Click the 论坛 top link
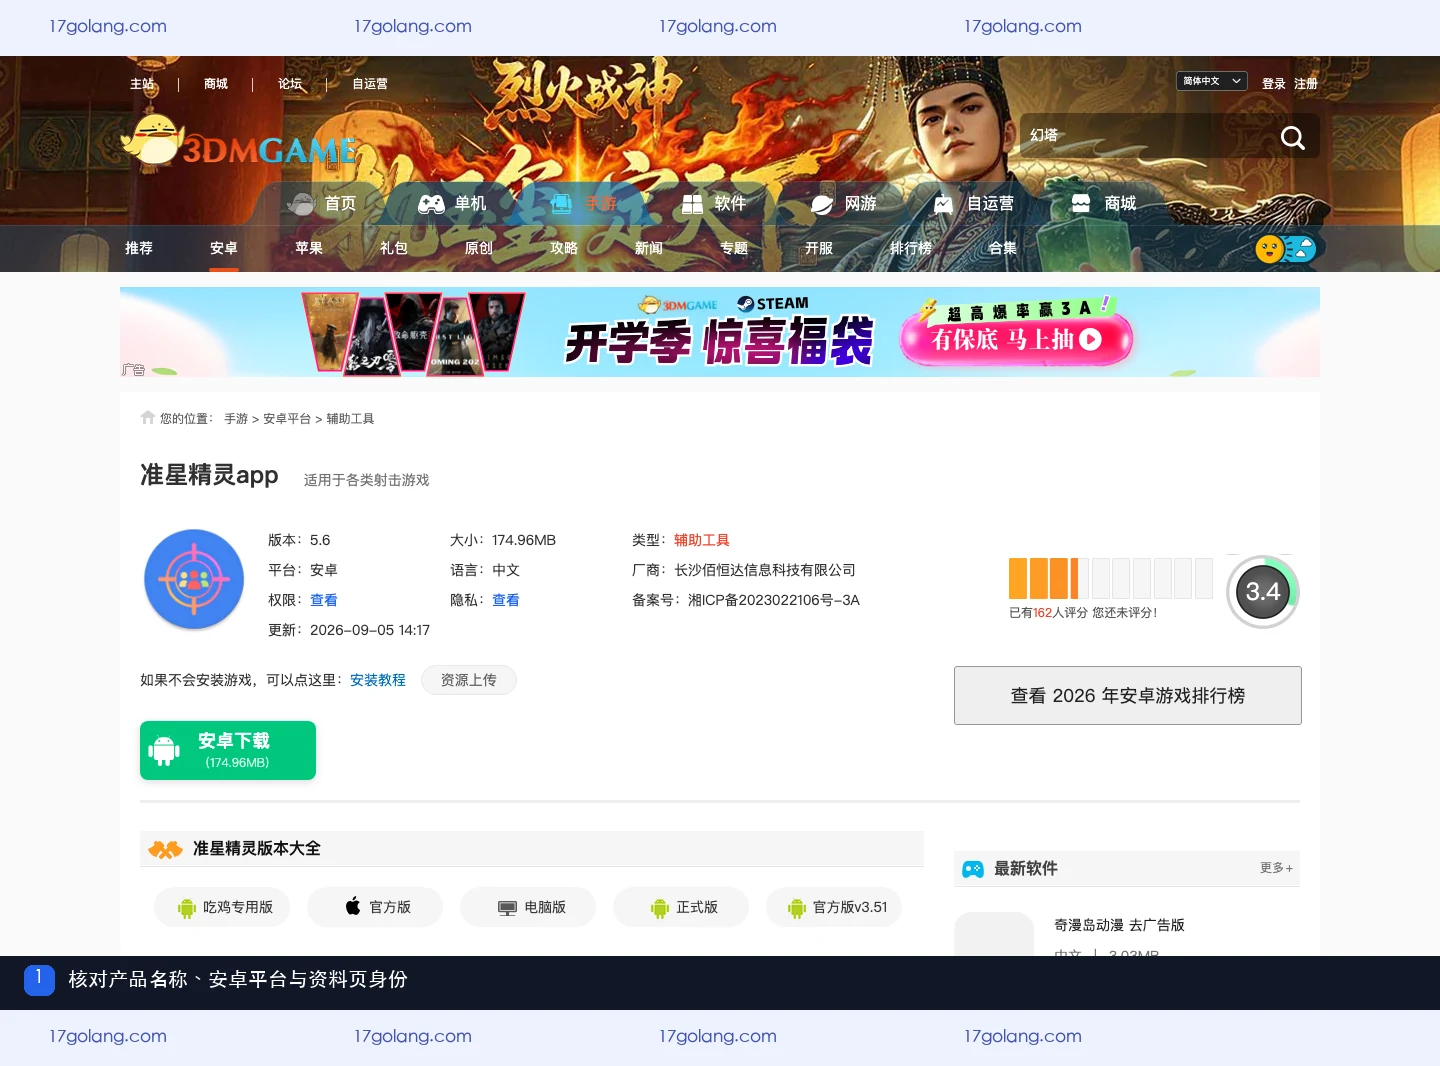This screenshot has width=1440, height=1066. [x=290, y=84]
